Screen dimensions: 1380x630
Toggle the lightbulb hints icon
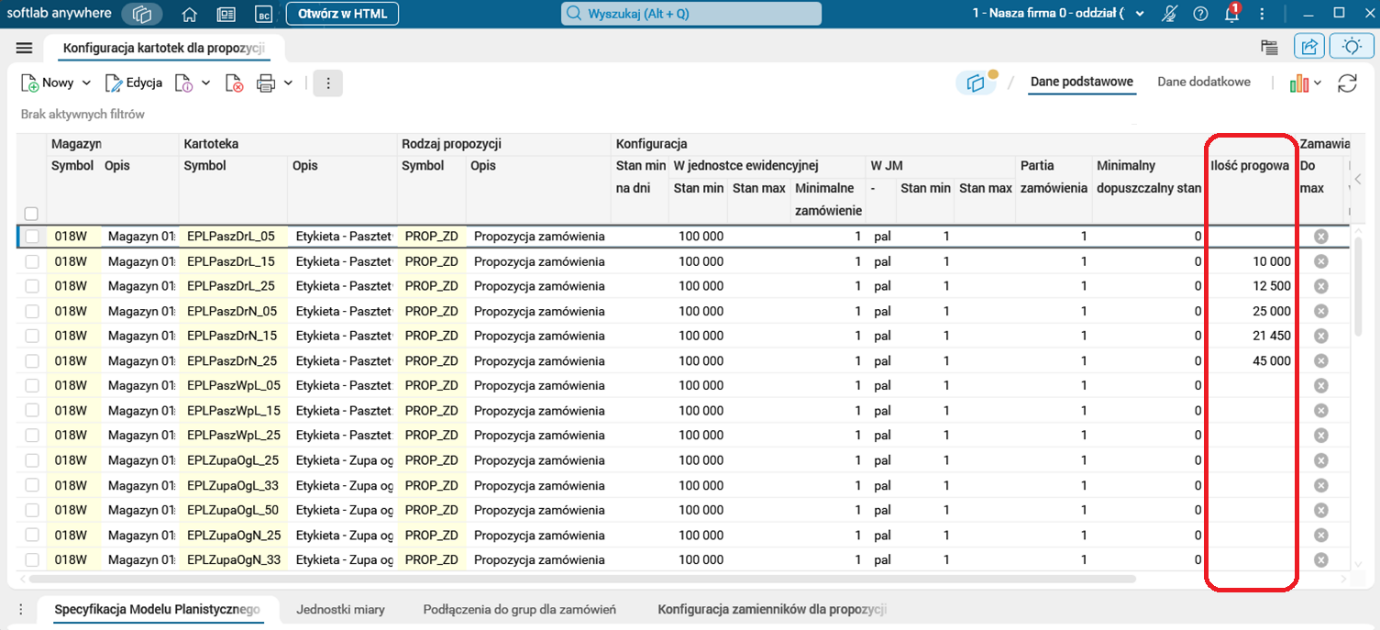pos(1352,46)
